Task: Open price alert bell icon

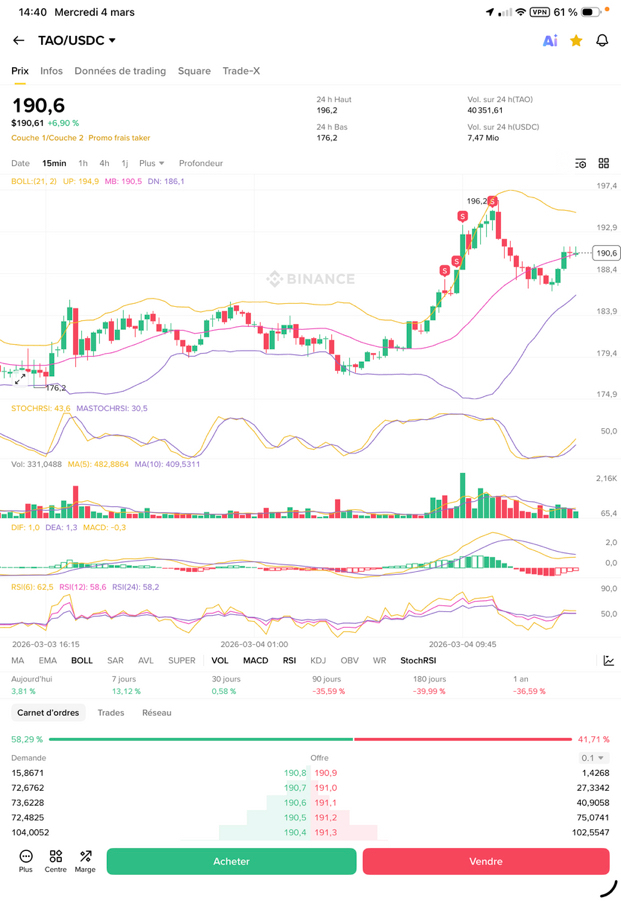Action: (x=602, y=40)
